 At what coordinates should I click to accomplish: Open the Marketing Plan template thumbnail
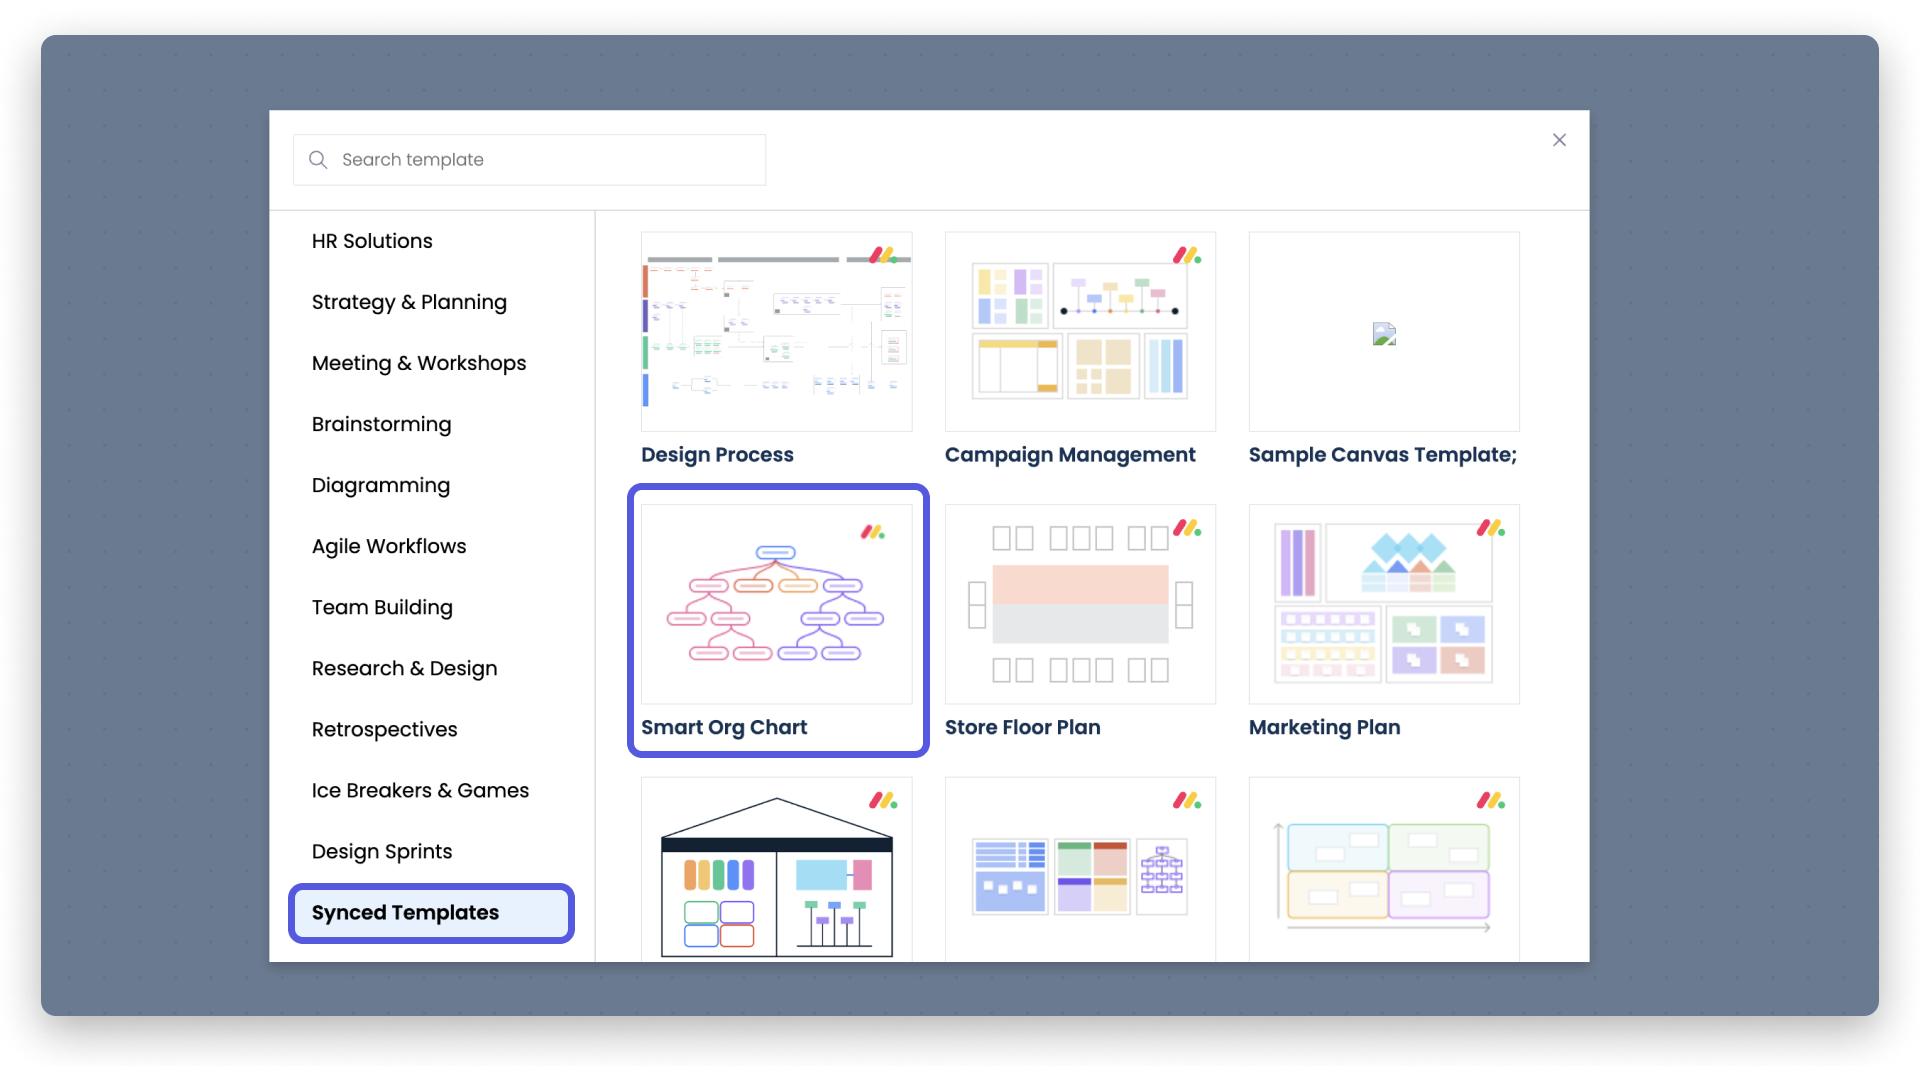click(x=1384, y=604)
